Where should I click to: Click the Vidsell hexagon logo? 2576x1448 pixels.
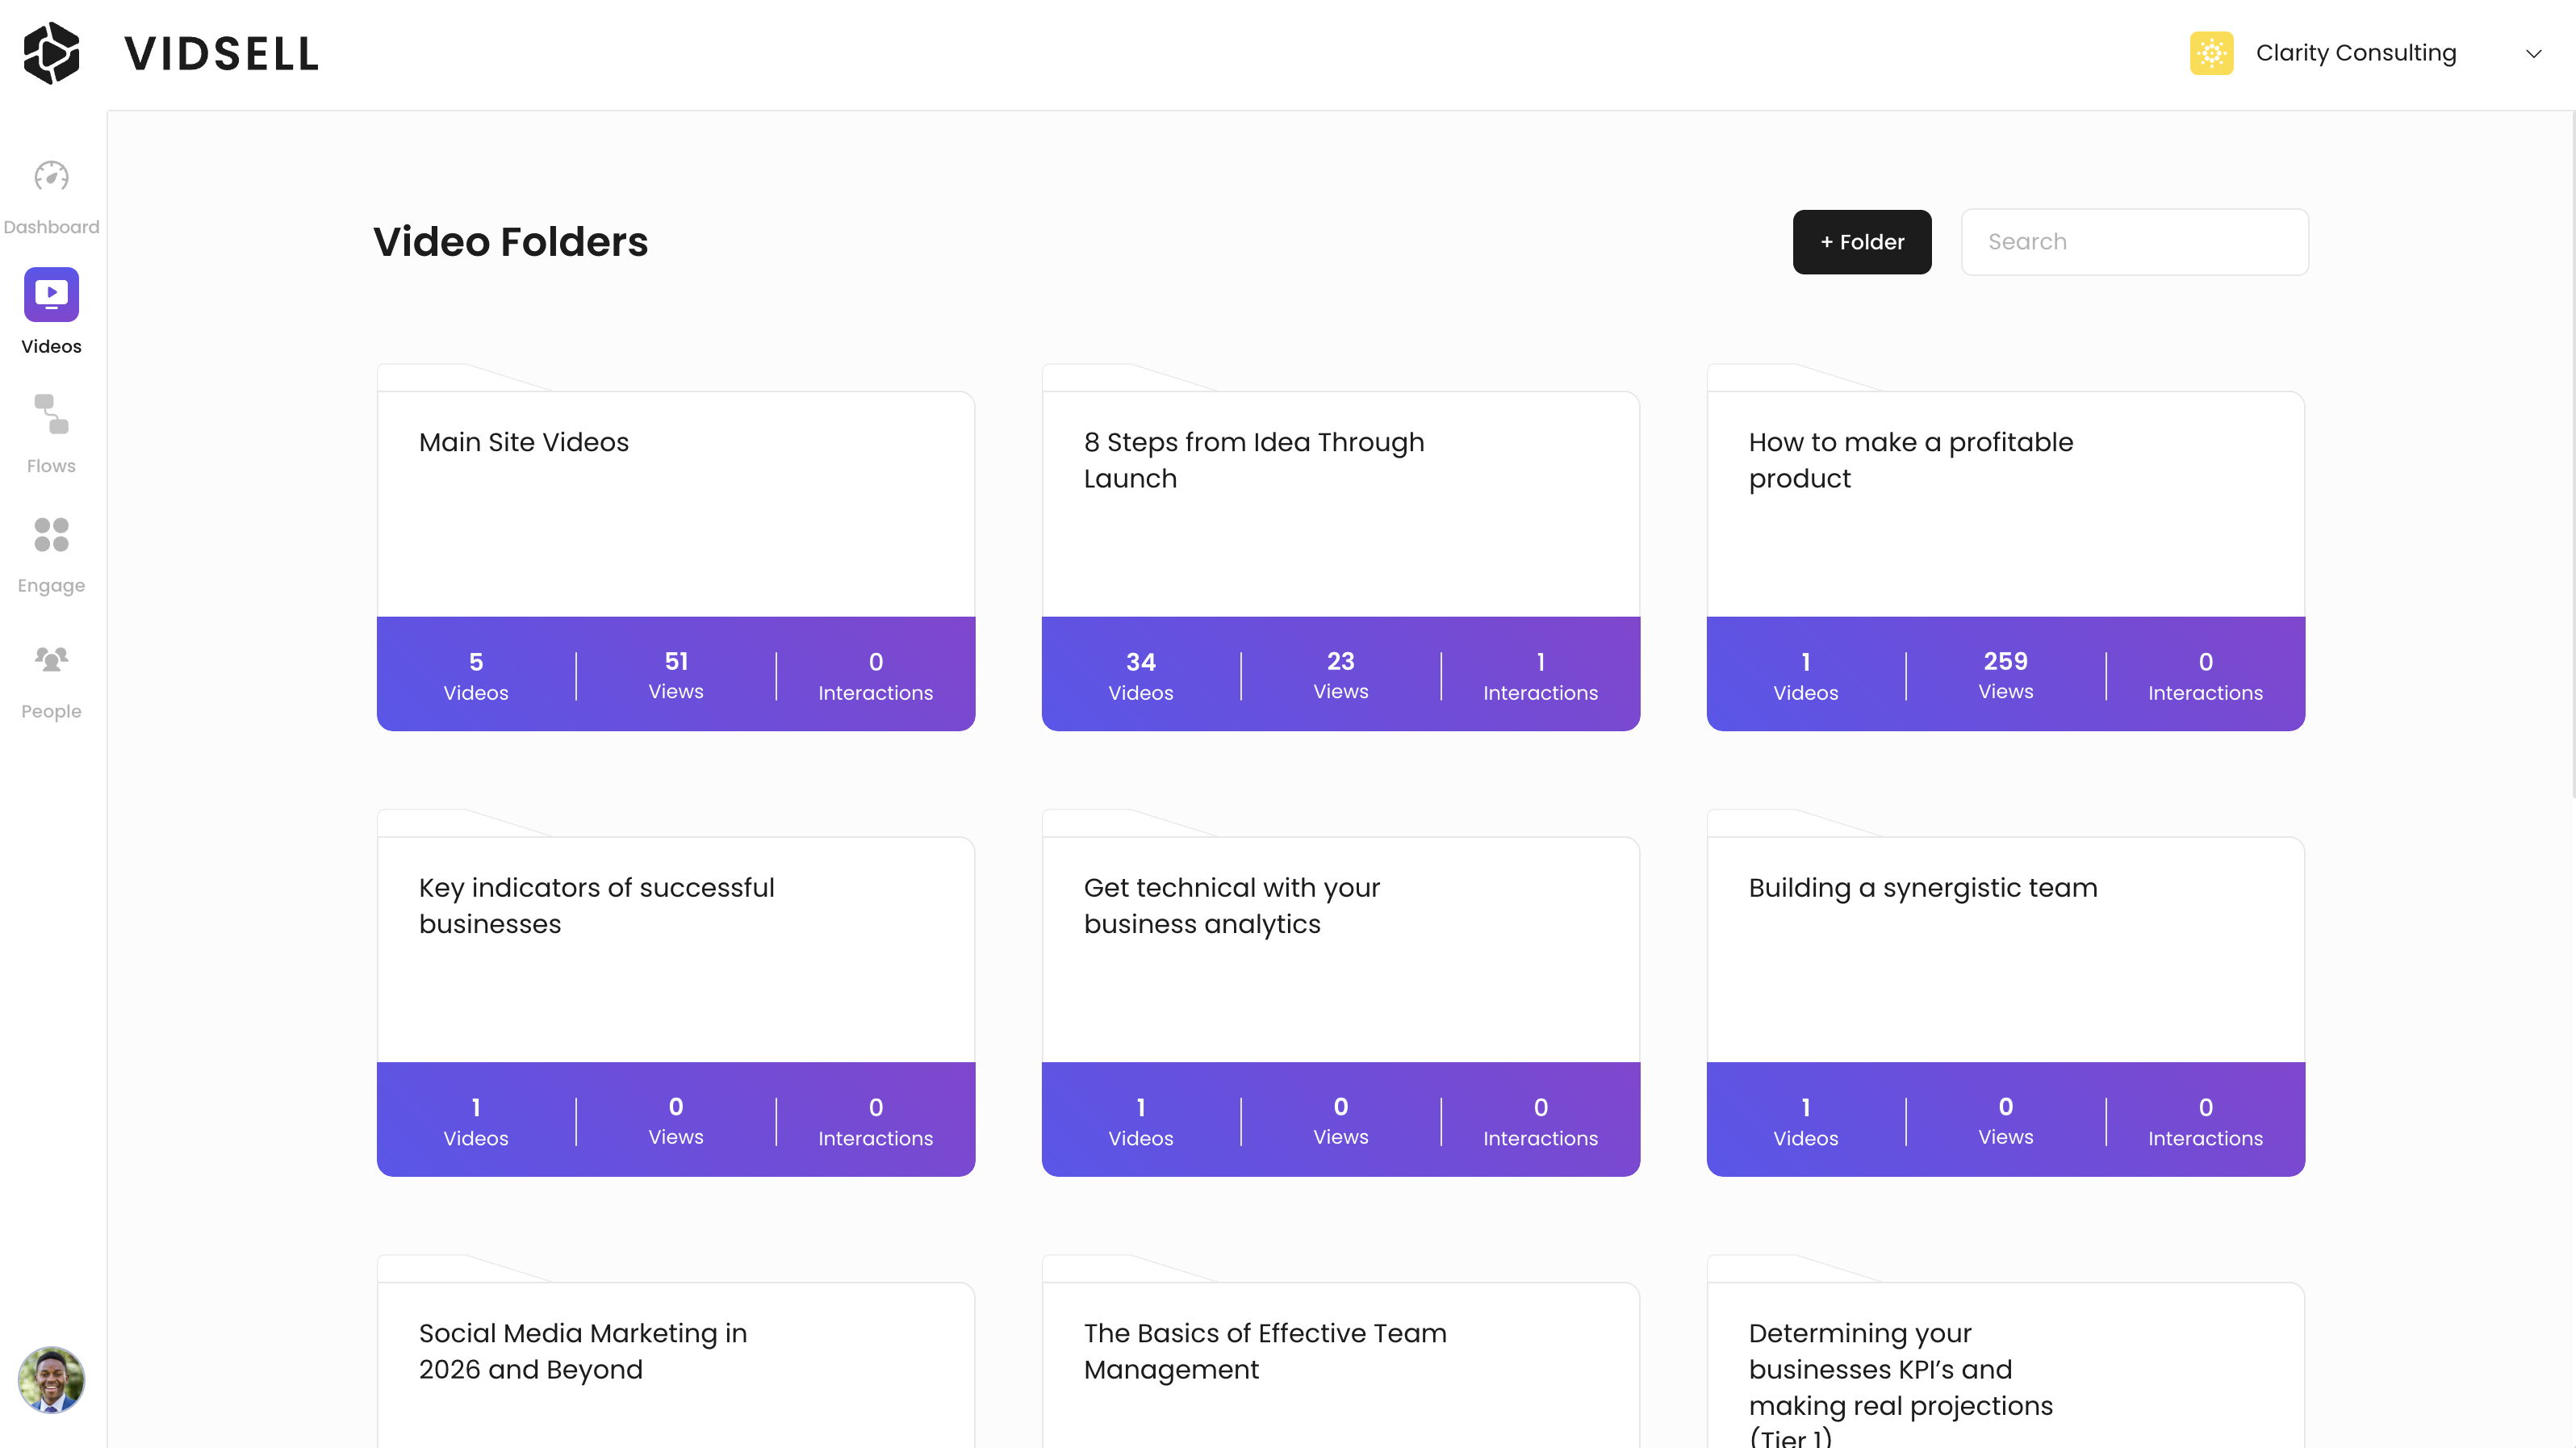click(51, 53)
